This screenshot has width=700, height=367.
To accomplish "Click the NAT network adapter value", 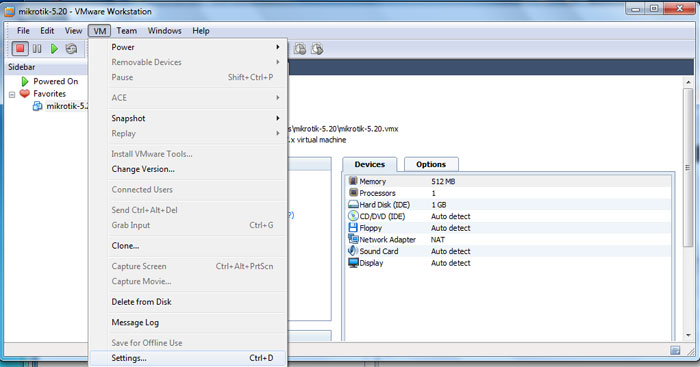I will click(438, 240).
